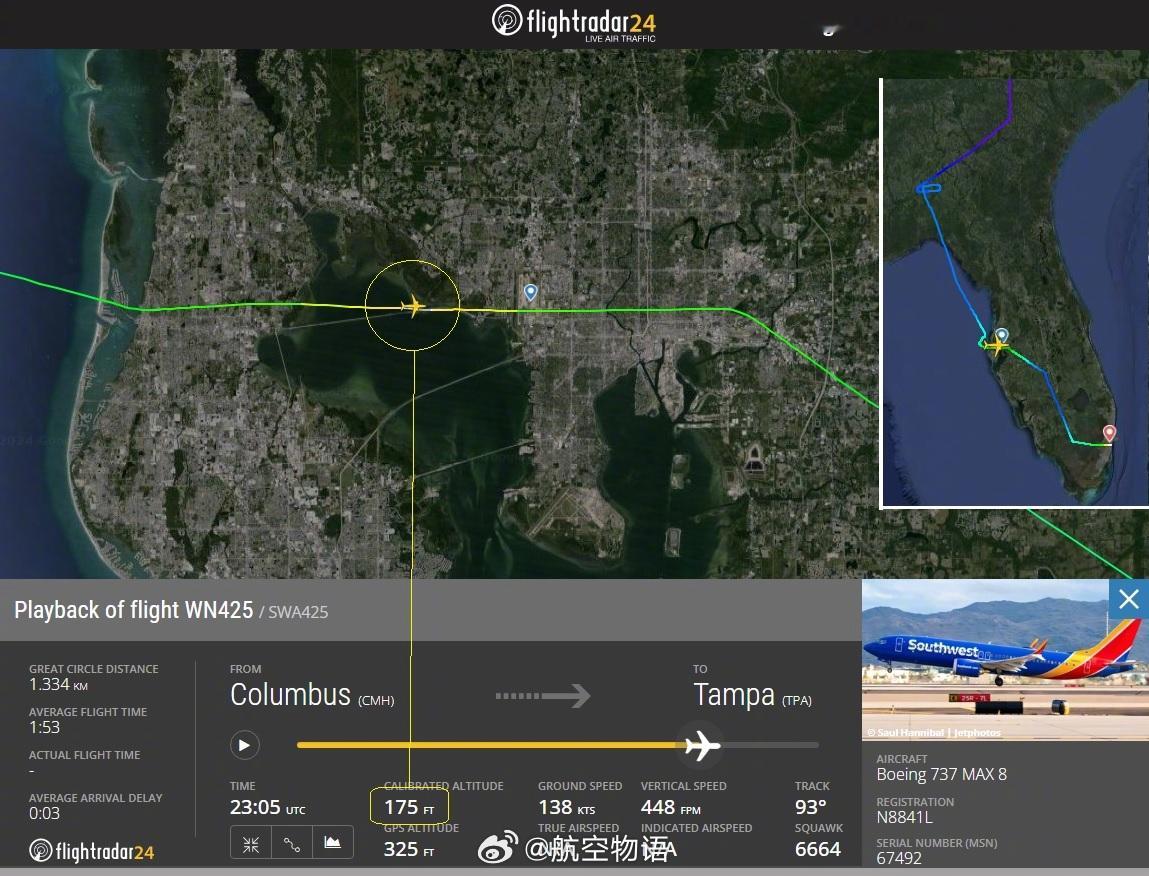1149x876 pixels.
Task: Select the vertical speed value 448 FPM
Action: coord(670,807)
